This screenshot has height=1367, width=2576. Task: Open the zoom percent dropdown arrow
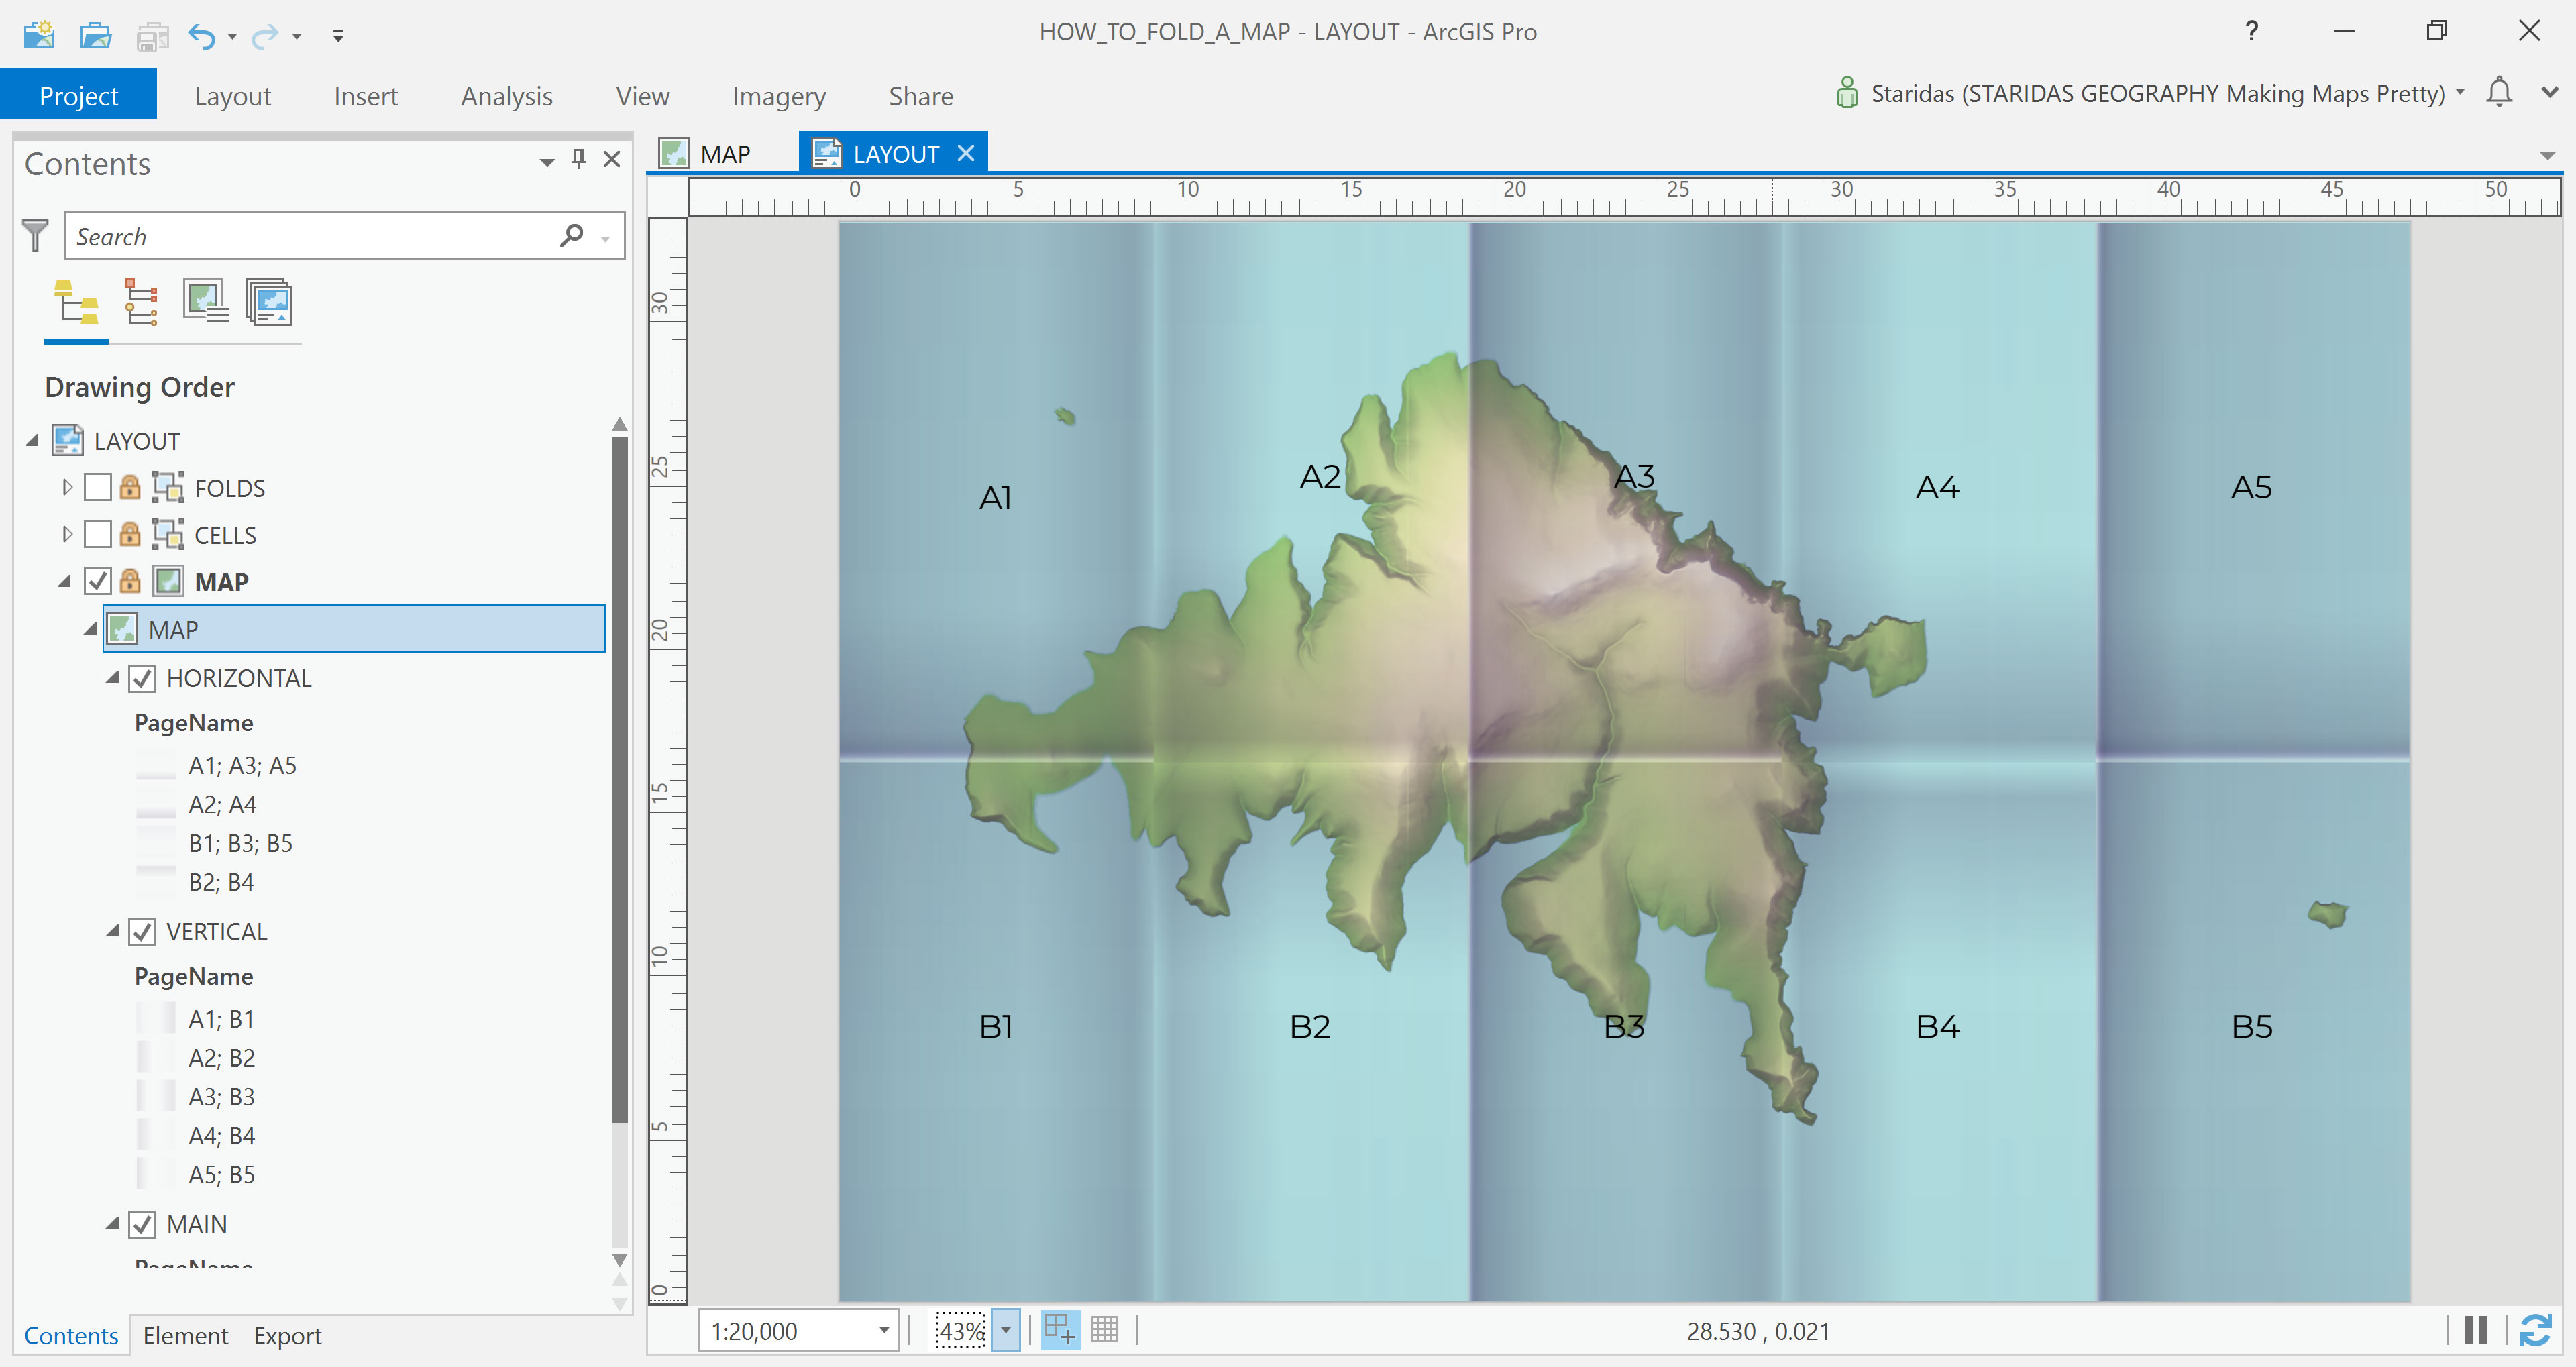pos(1006,1331)
